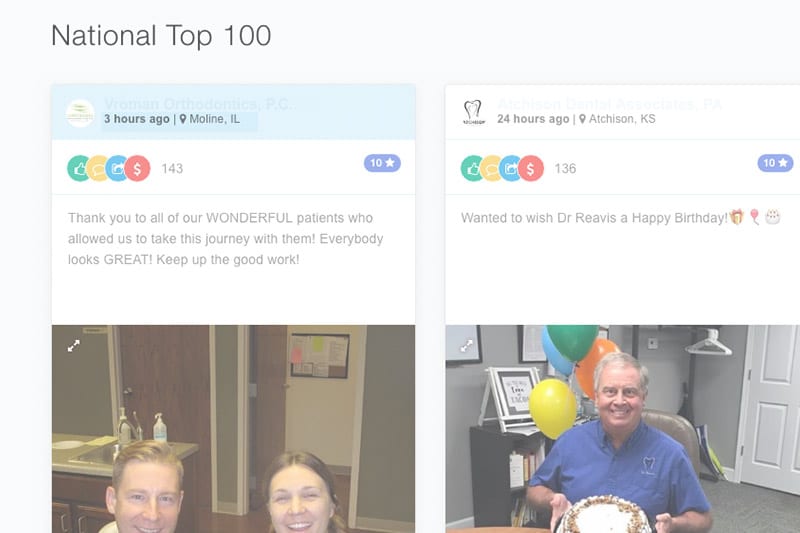Click the green like icon on Atchison post

tap(472, 168)
